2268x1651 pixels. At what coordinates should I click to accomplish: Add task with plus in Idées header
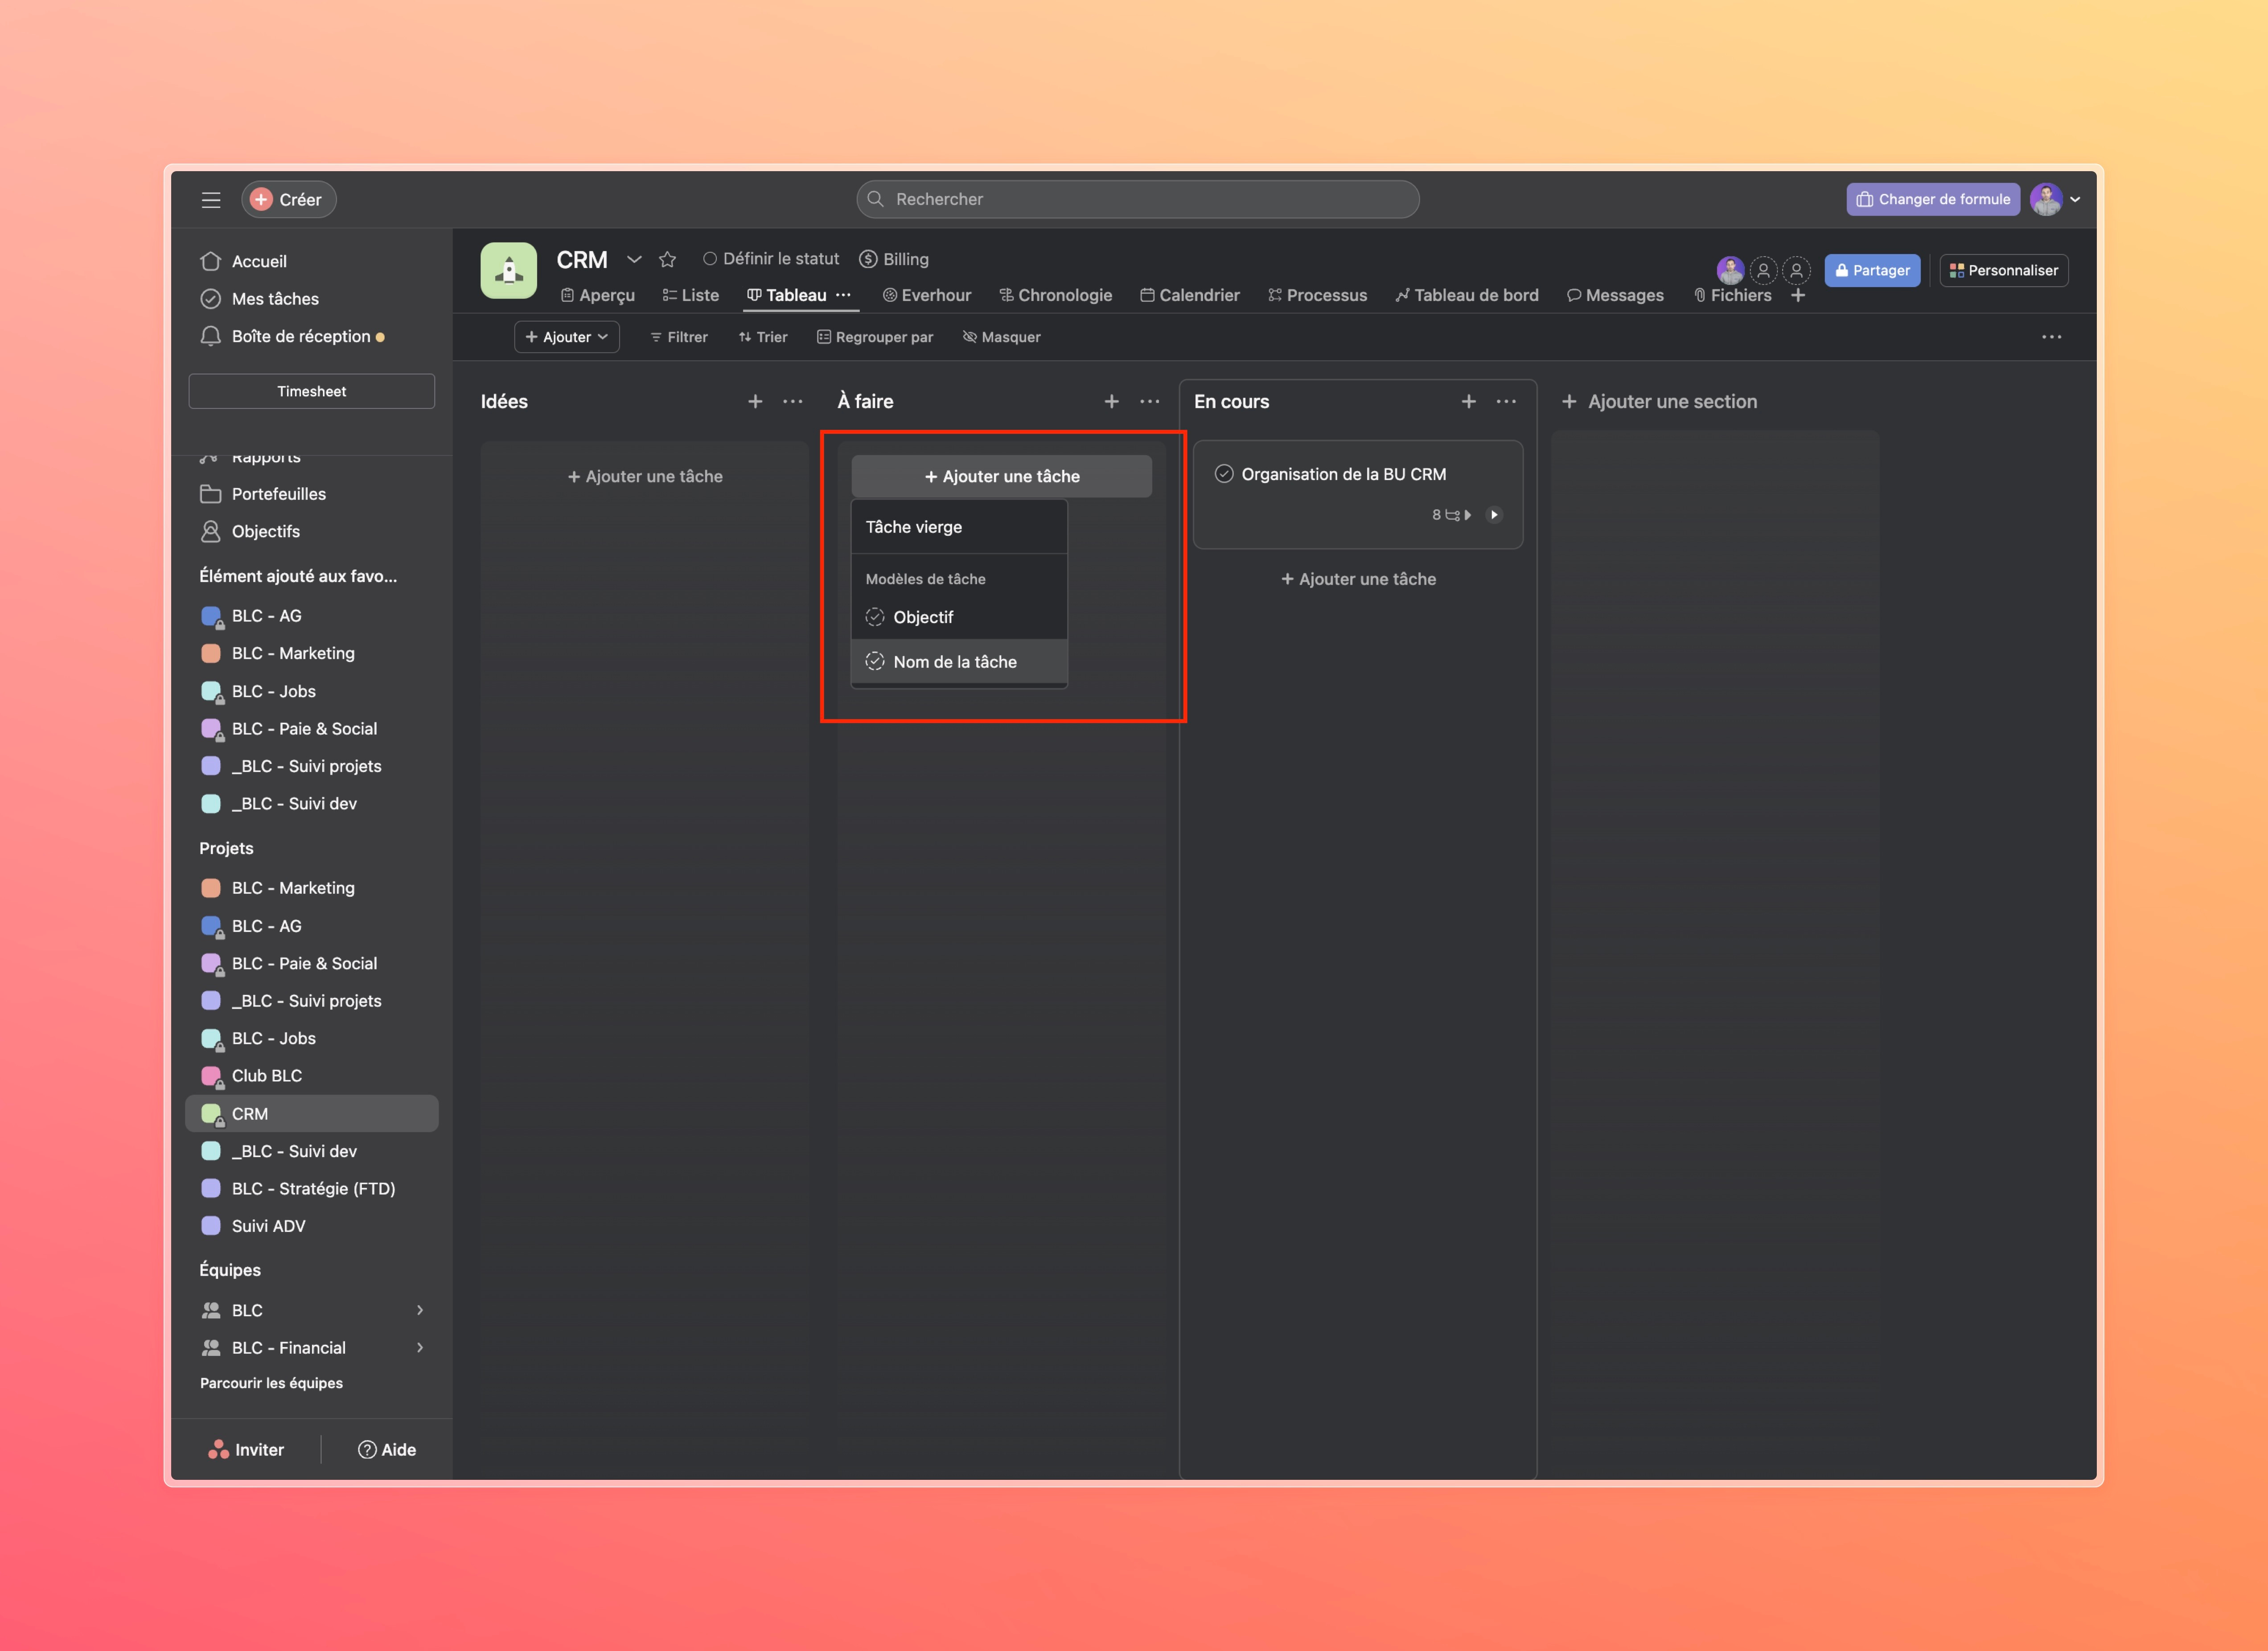755,401
